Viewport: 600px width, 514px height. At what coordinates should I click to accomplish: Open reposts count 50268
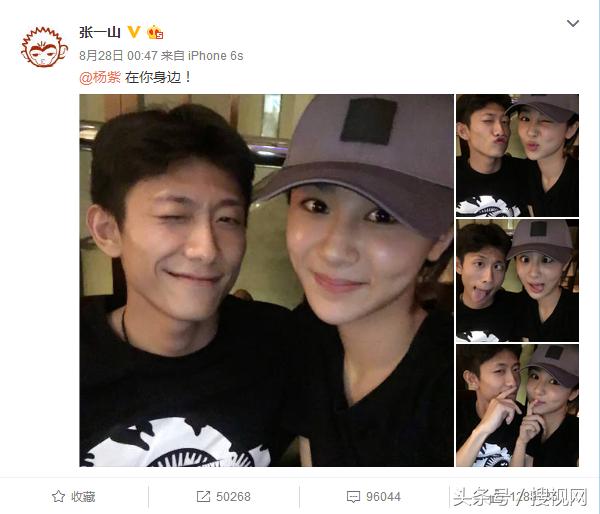(x=233, y=496)
